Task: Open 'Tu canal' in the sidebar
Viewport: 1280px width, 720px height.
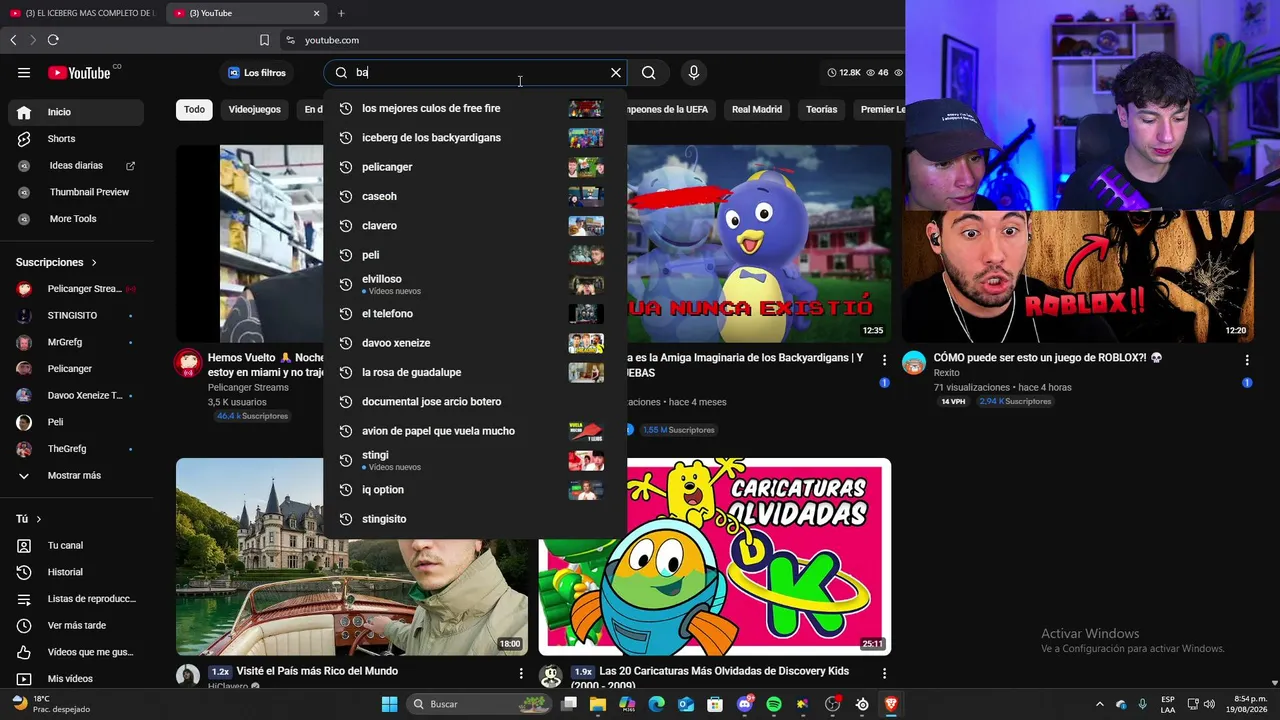Action: pos(76,546)
